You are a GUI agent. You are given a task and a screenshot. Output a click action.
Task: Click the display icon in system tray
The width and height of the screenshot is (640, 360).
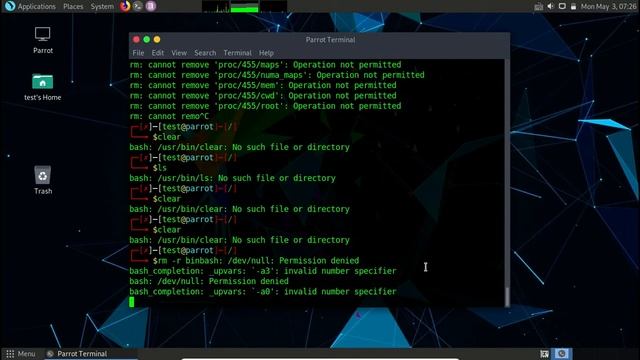click(x=562, y=7)
